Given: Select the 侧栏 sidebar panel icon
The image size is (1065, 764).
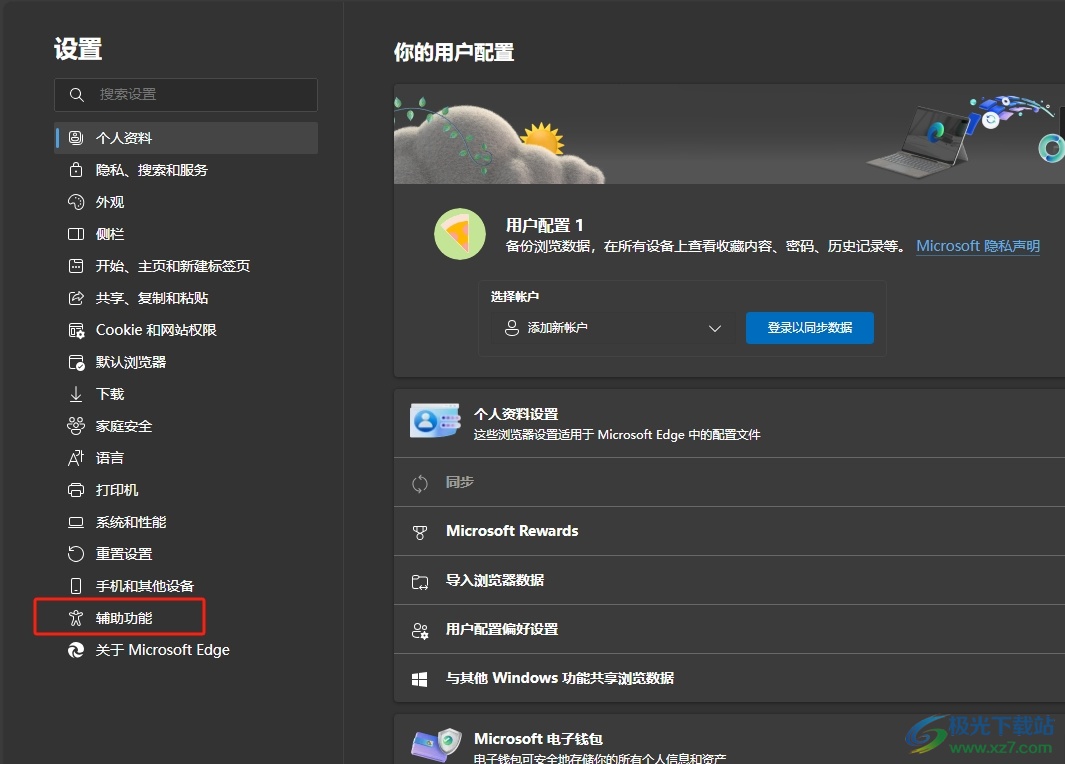Looking at the screenshot, I should point(76,234).
